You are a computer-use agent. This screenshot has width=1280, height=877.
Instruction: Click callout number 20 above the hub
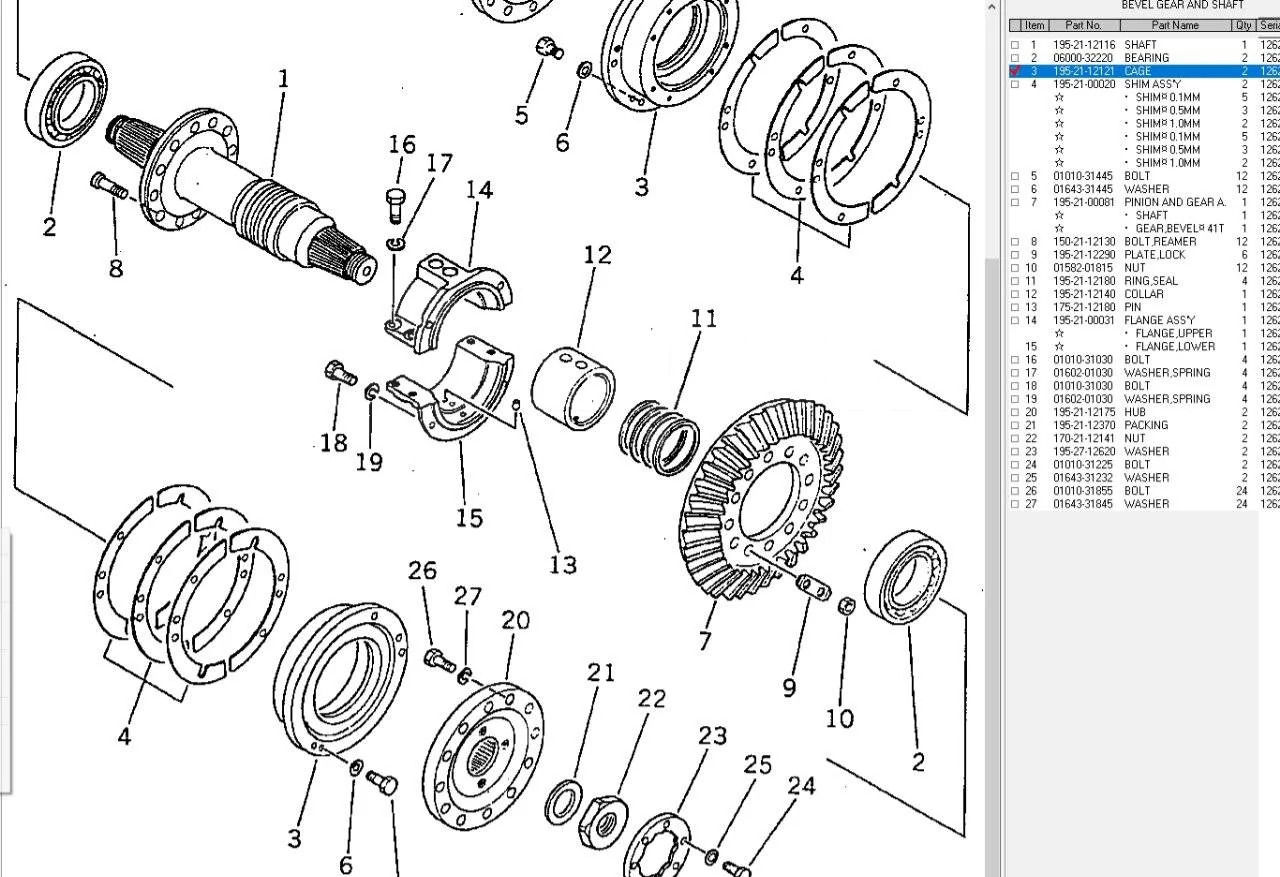[x=515, y=620]
